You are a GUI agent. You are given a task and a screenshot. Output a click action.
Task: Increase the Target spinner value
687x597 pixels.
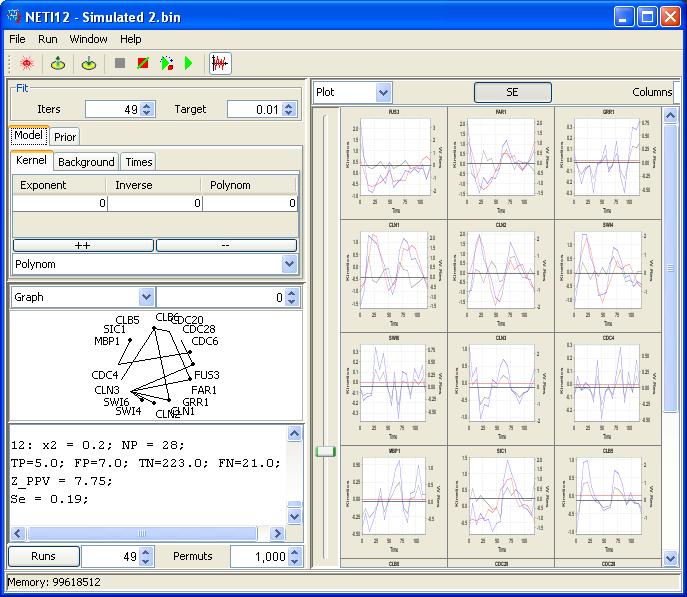[289, 106]
